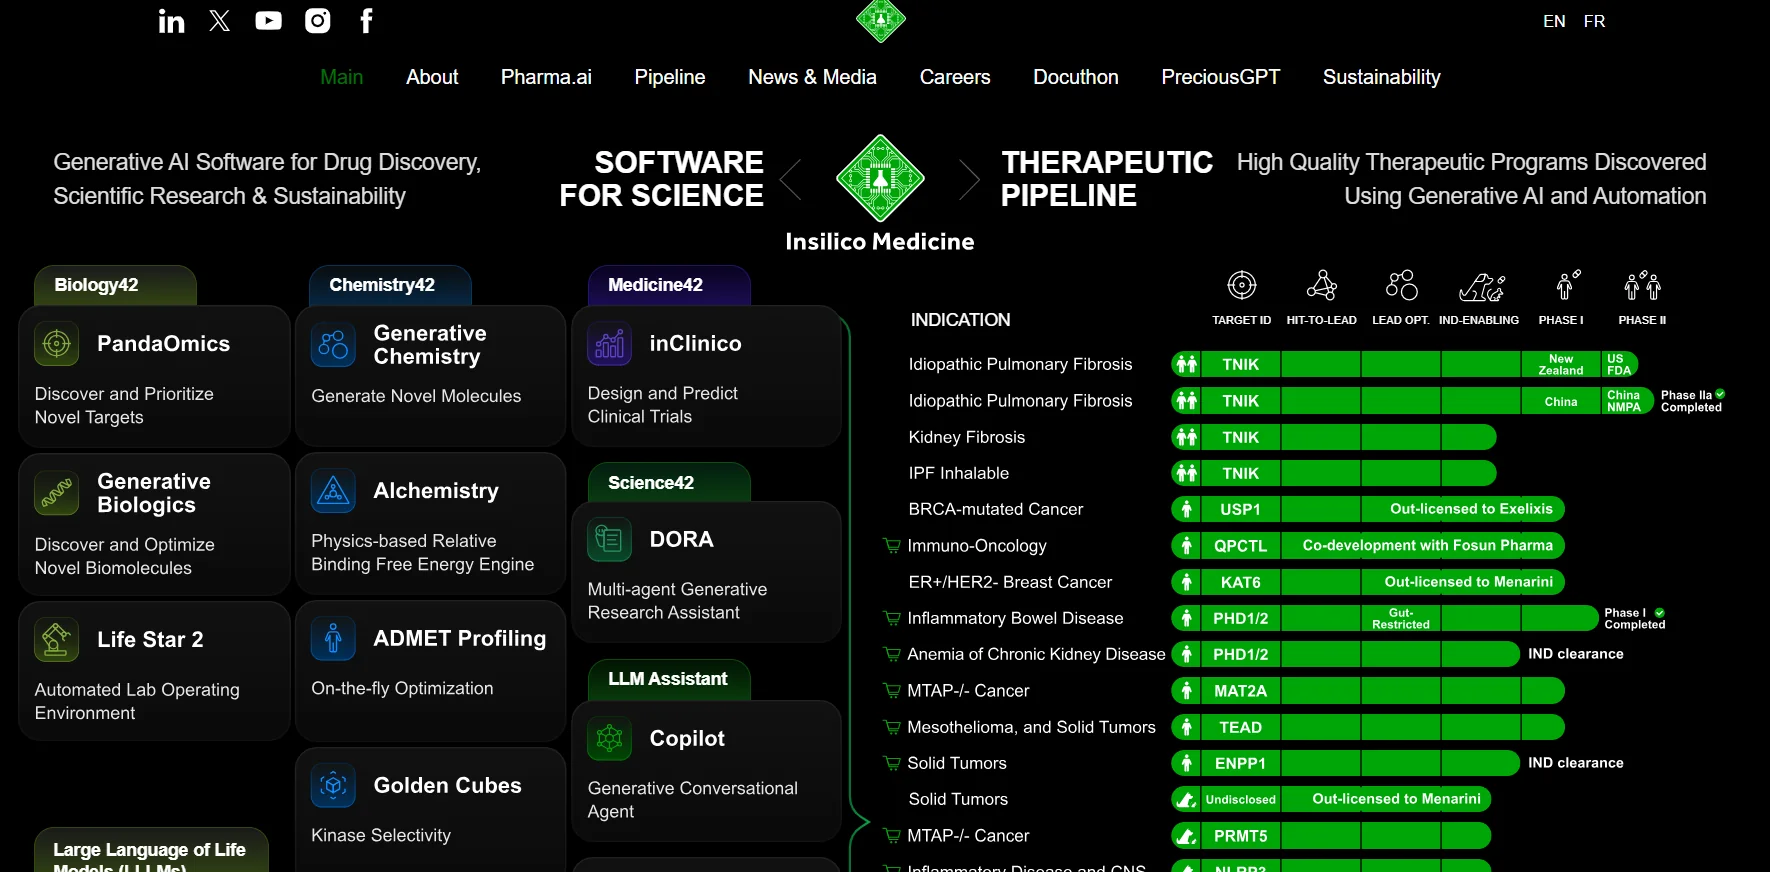Click "Phase IIa Completed" status text

click(1692, 401)
